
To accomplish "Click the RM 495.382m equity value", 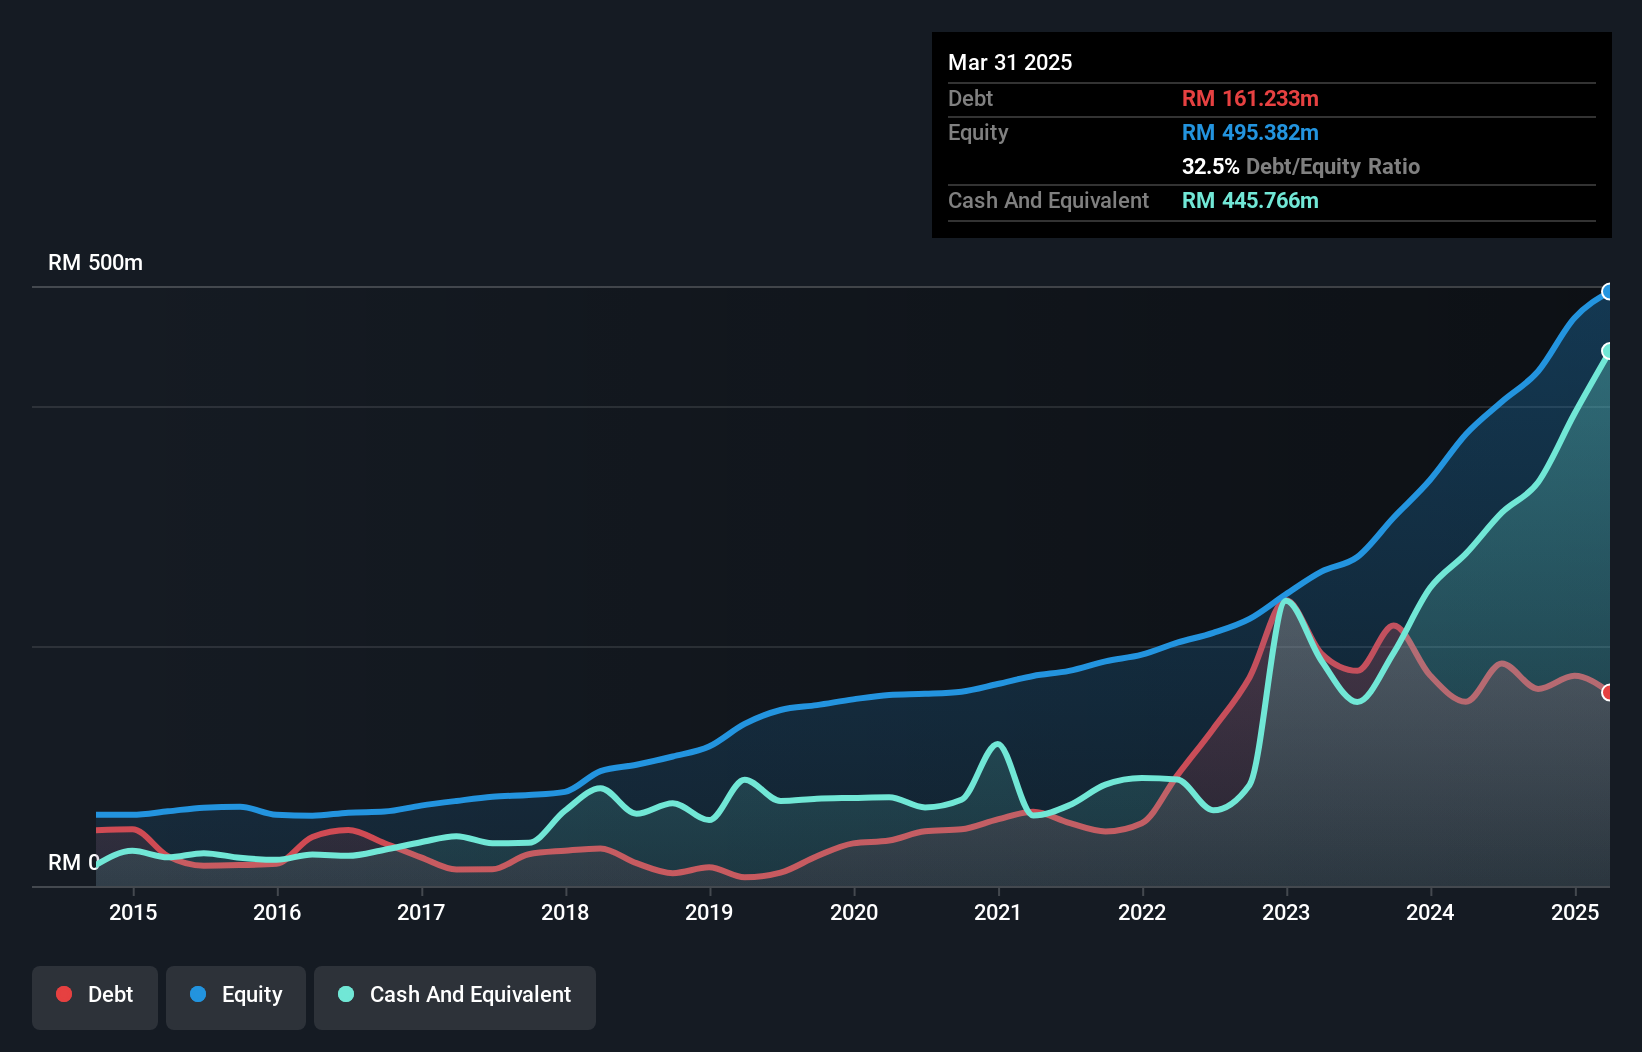I will [x=1250, y=133].
